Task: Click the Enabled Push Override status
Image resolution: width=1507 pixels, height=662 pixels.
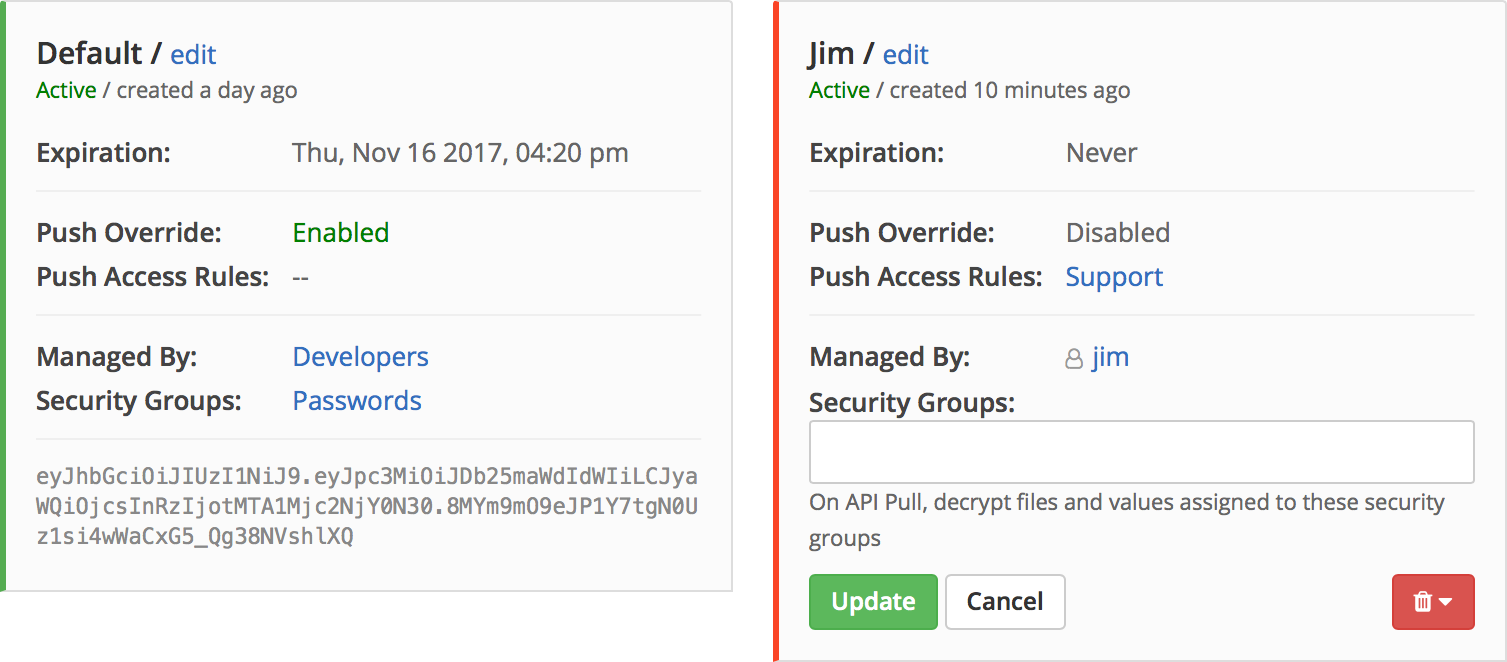Action: 341,233
